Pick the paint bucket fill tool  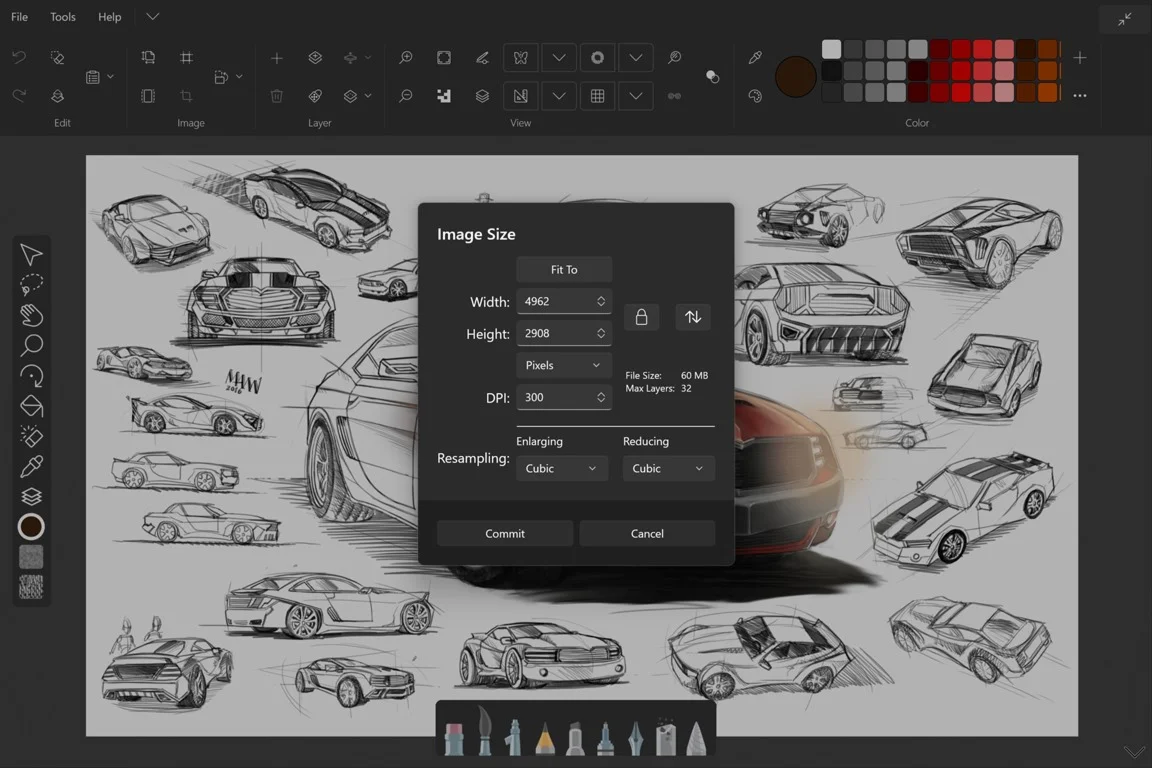coord(31,406)
